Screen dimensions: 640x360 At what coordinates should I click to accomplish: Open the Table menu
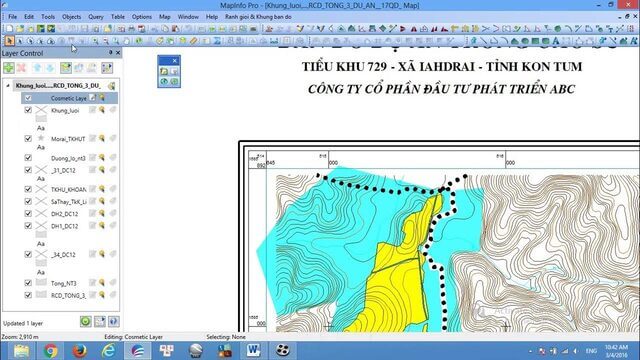(x=118, y=17)
